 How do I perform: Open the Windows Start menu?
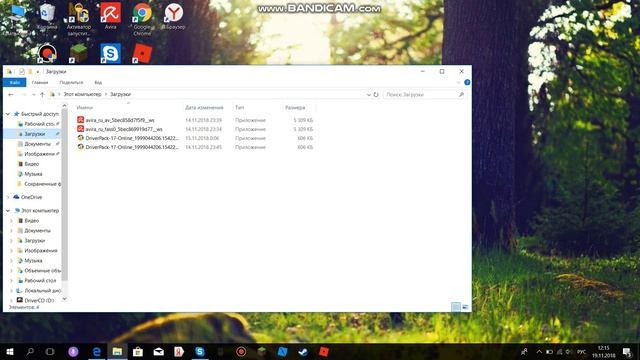pyautogui.click(x=10, y=351)
